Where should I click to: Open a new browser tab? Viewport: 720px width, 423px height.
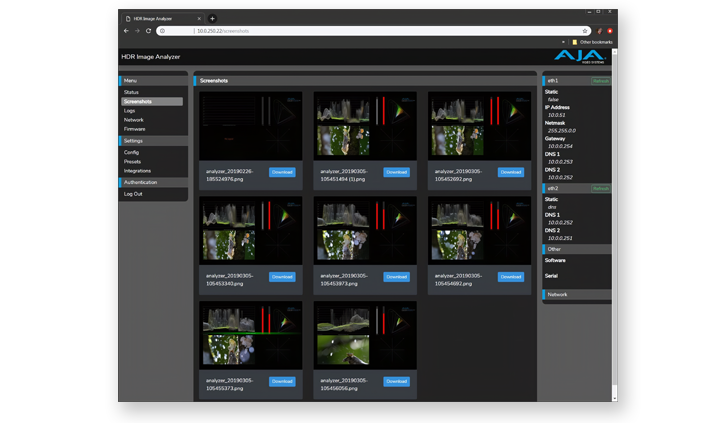coord(212,18)
